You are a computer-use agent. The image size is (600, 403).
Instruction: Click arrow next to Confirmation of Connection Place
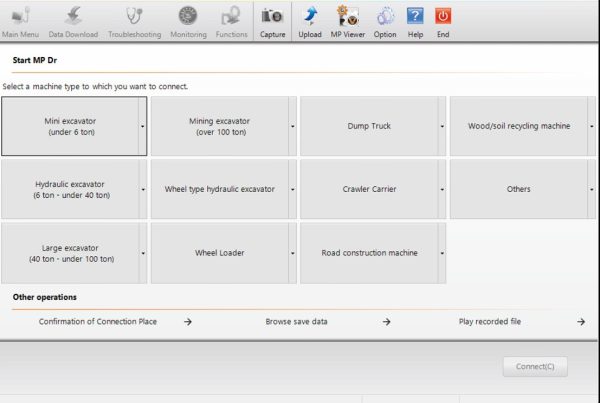(188, 321)
